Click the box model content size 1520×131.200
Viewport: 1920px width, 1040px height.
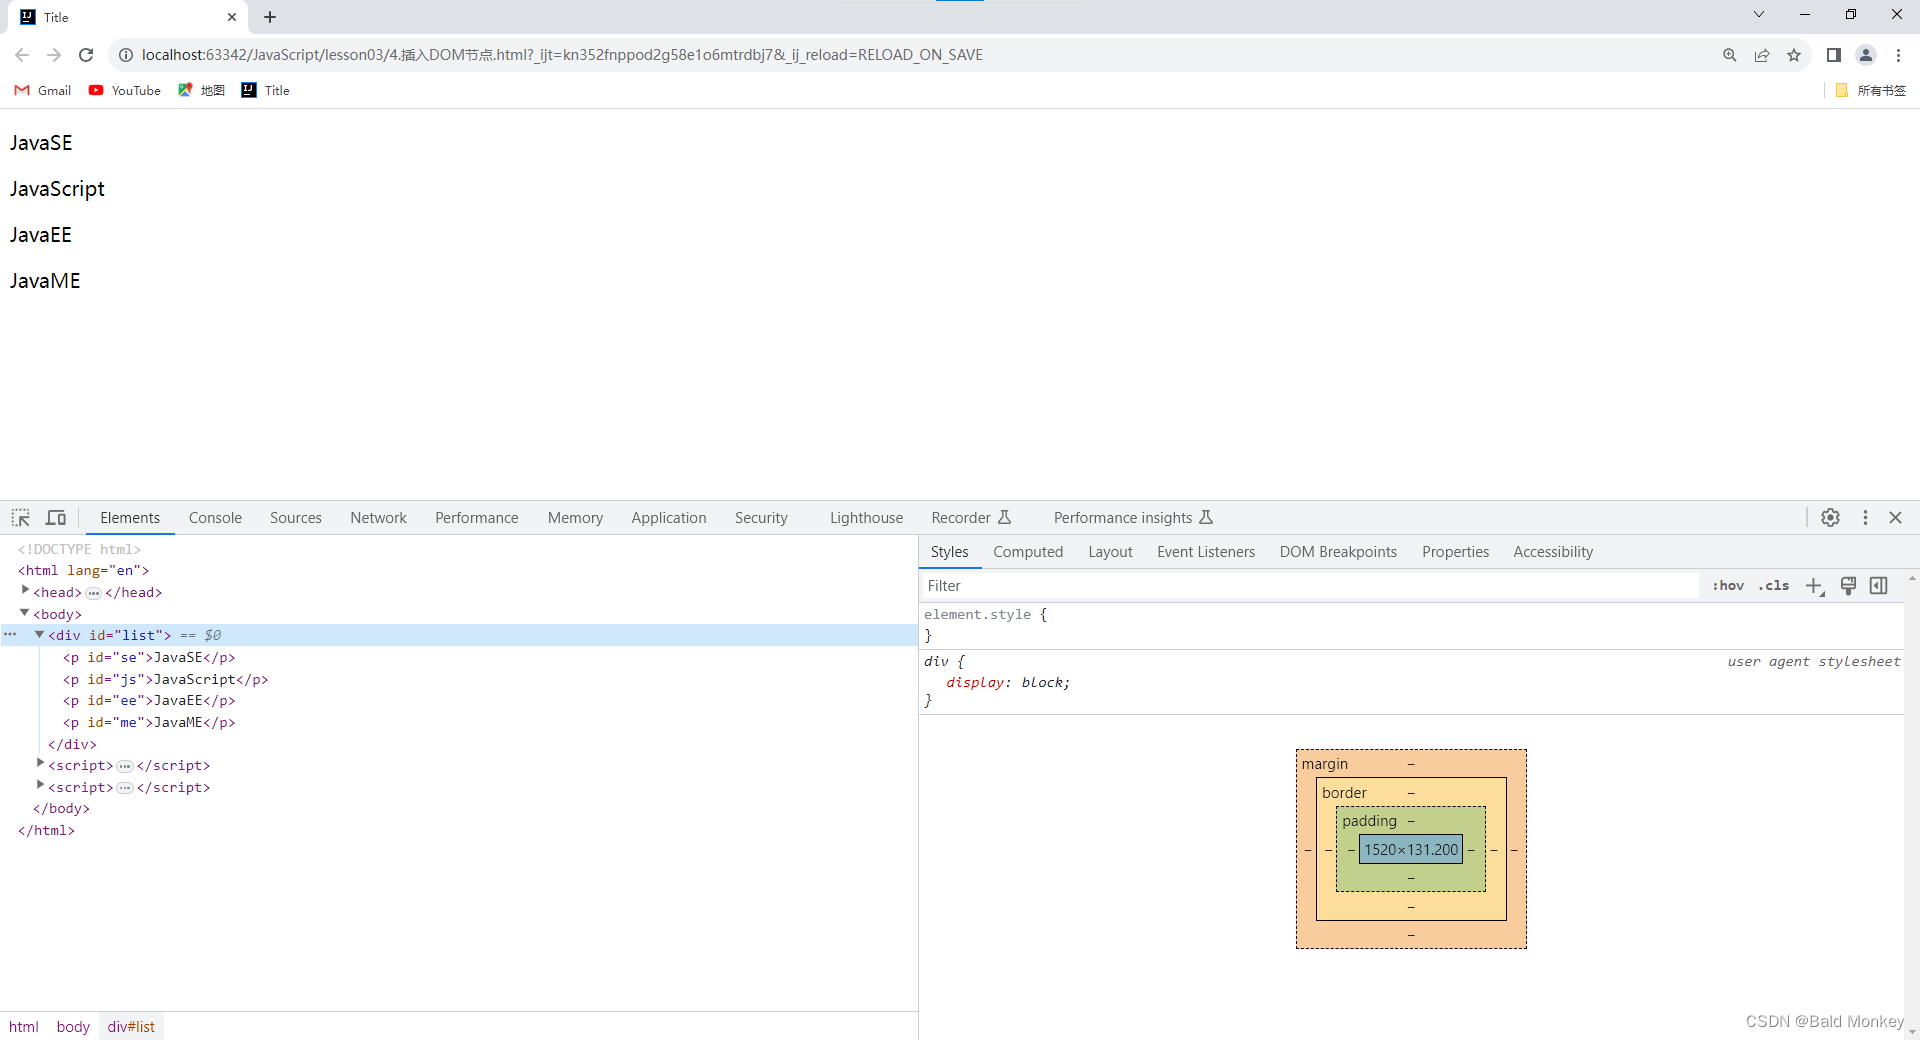pyautogui.click(x=1411, y=850)
